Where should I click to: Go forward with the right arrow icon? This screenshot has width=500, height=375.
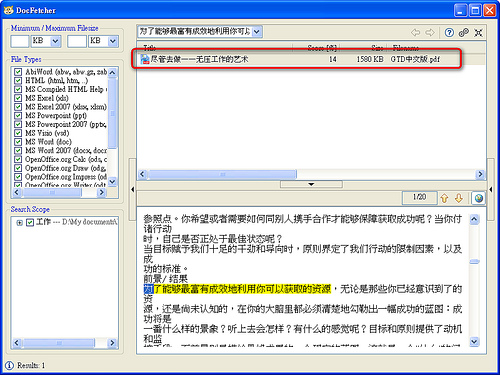[x=430, y=32]
